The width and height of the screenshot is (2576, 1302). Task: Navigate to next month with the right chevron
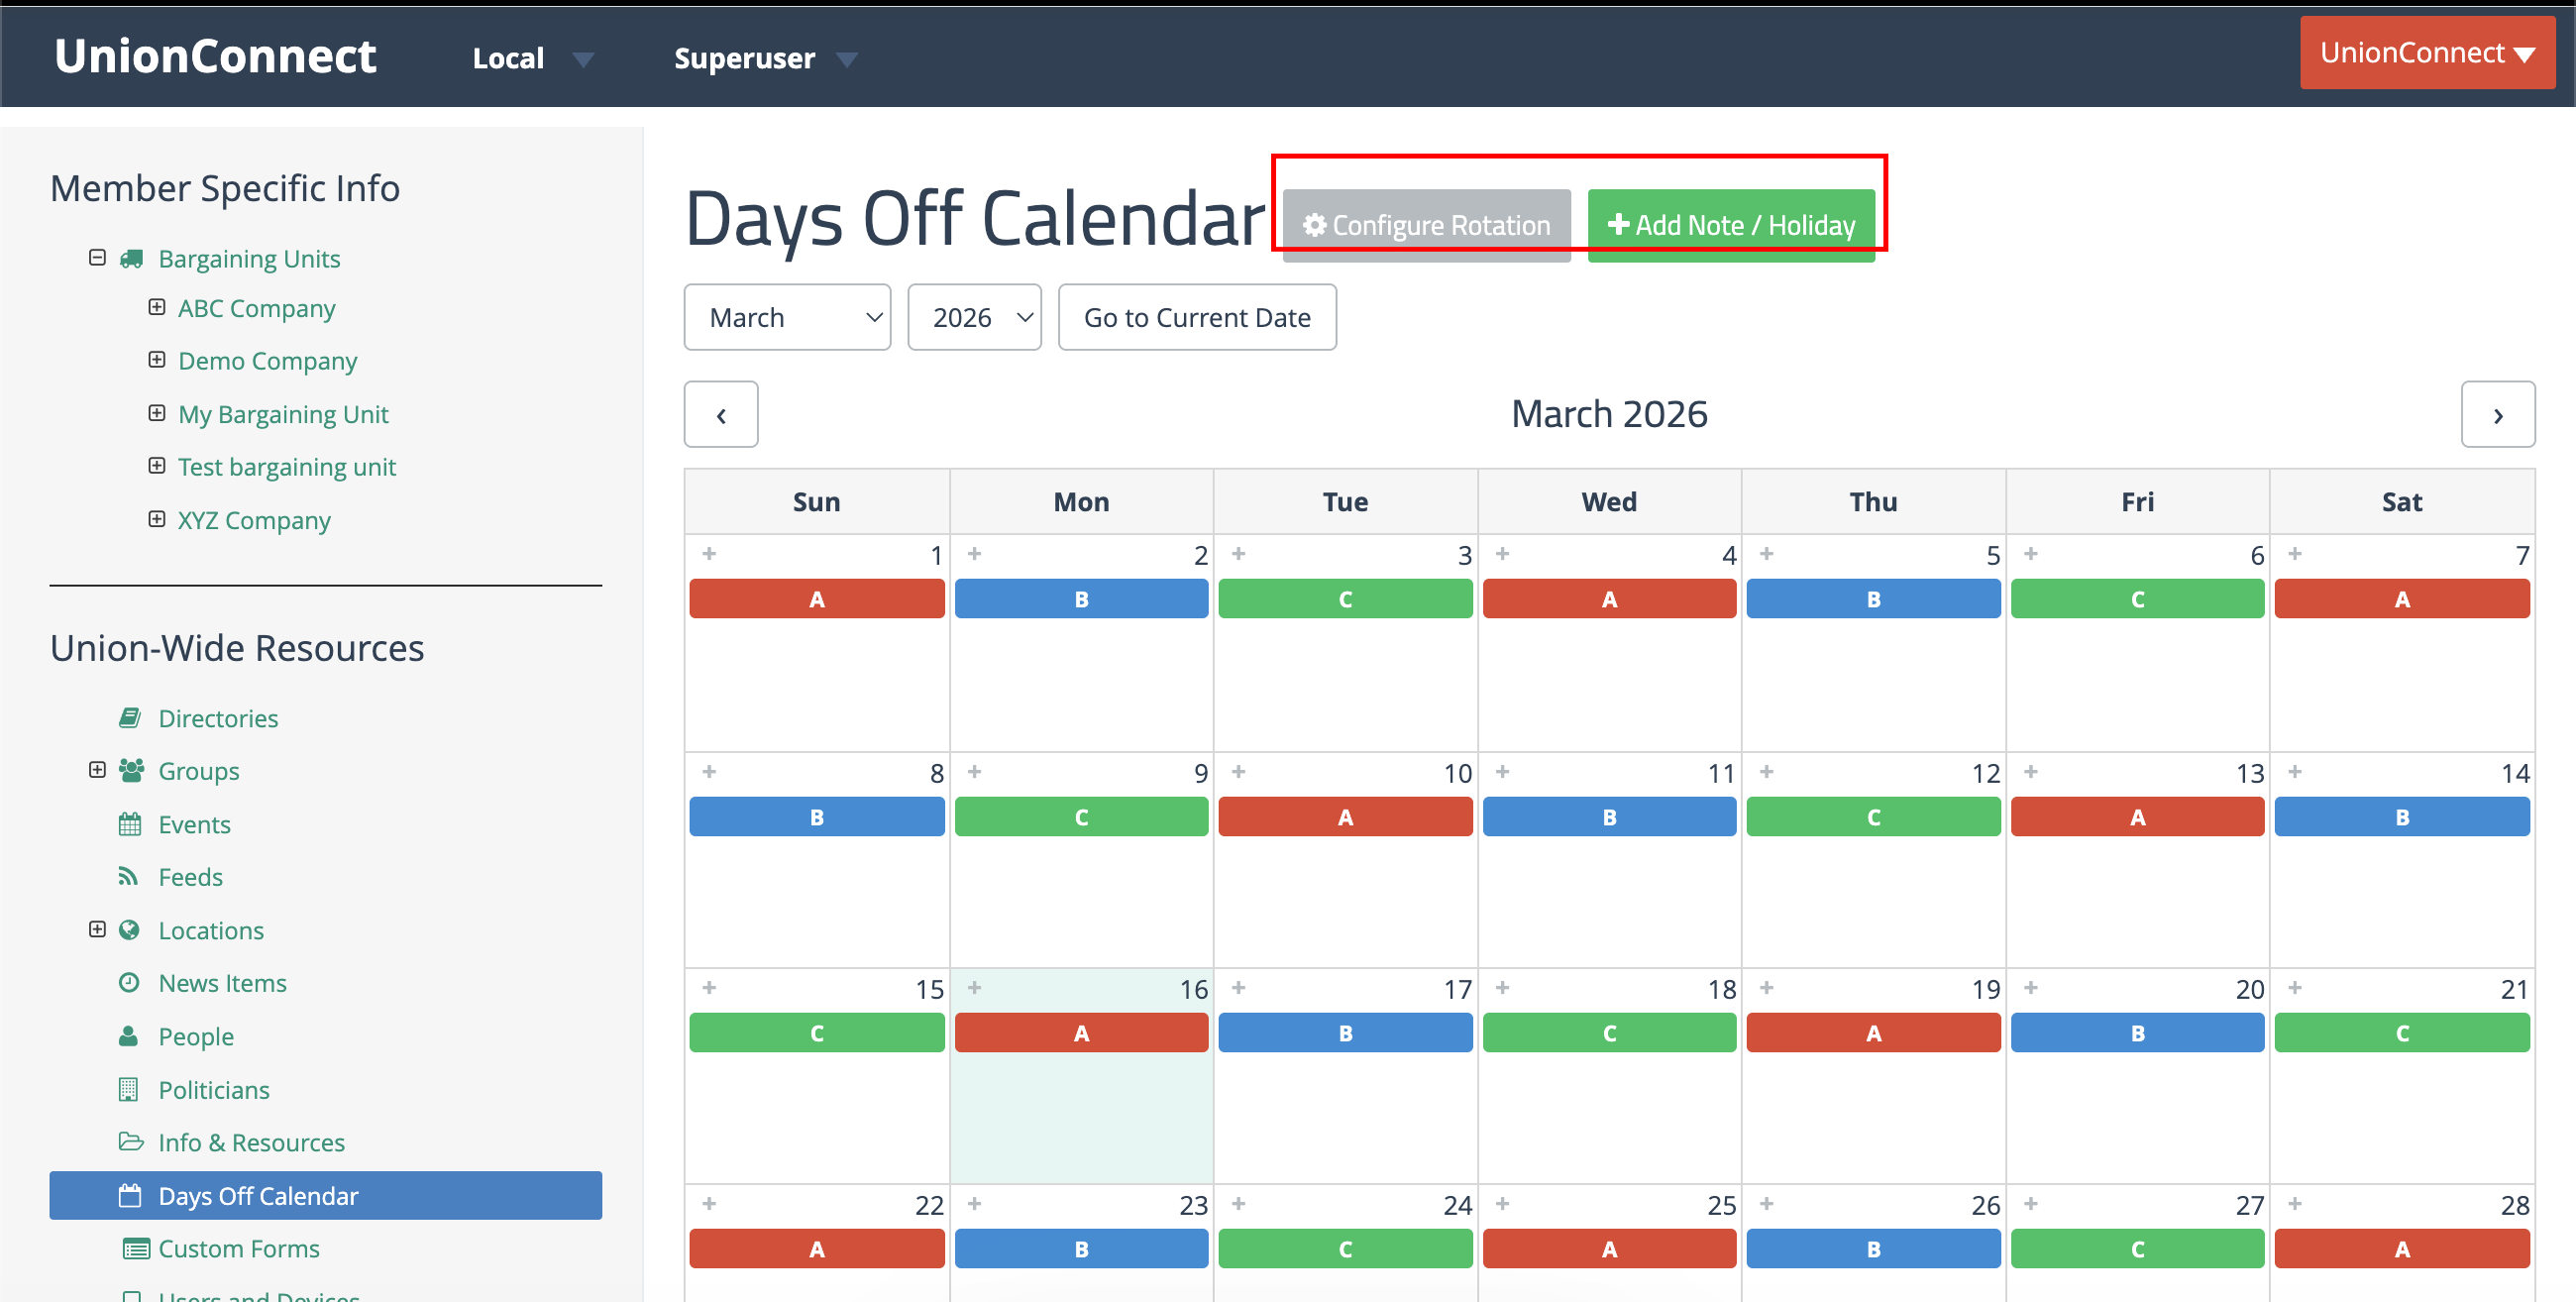click(2498, 414)
